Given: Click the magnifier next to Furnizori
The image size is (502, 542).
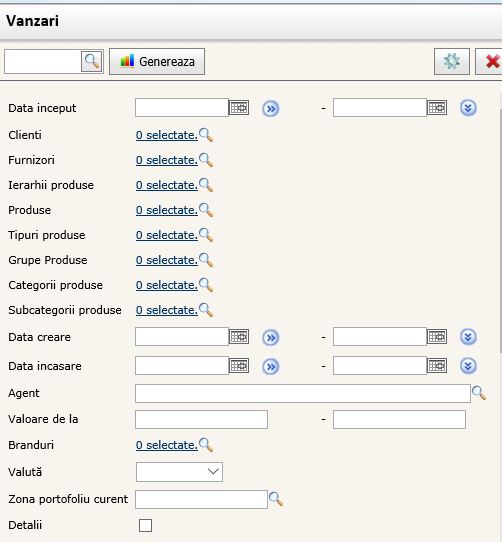Looking at the screenshot, I should click(x=206, y=160).
